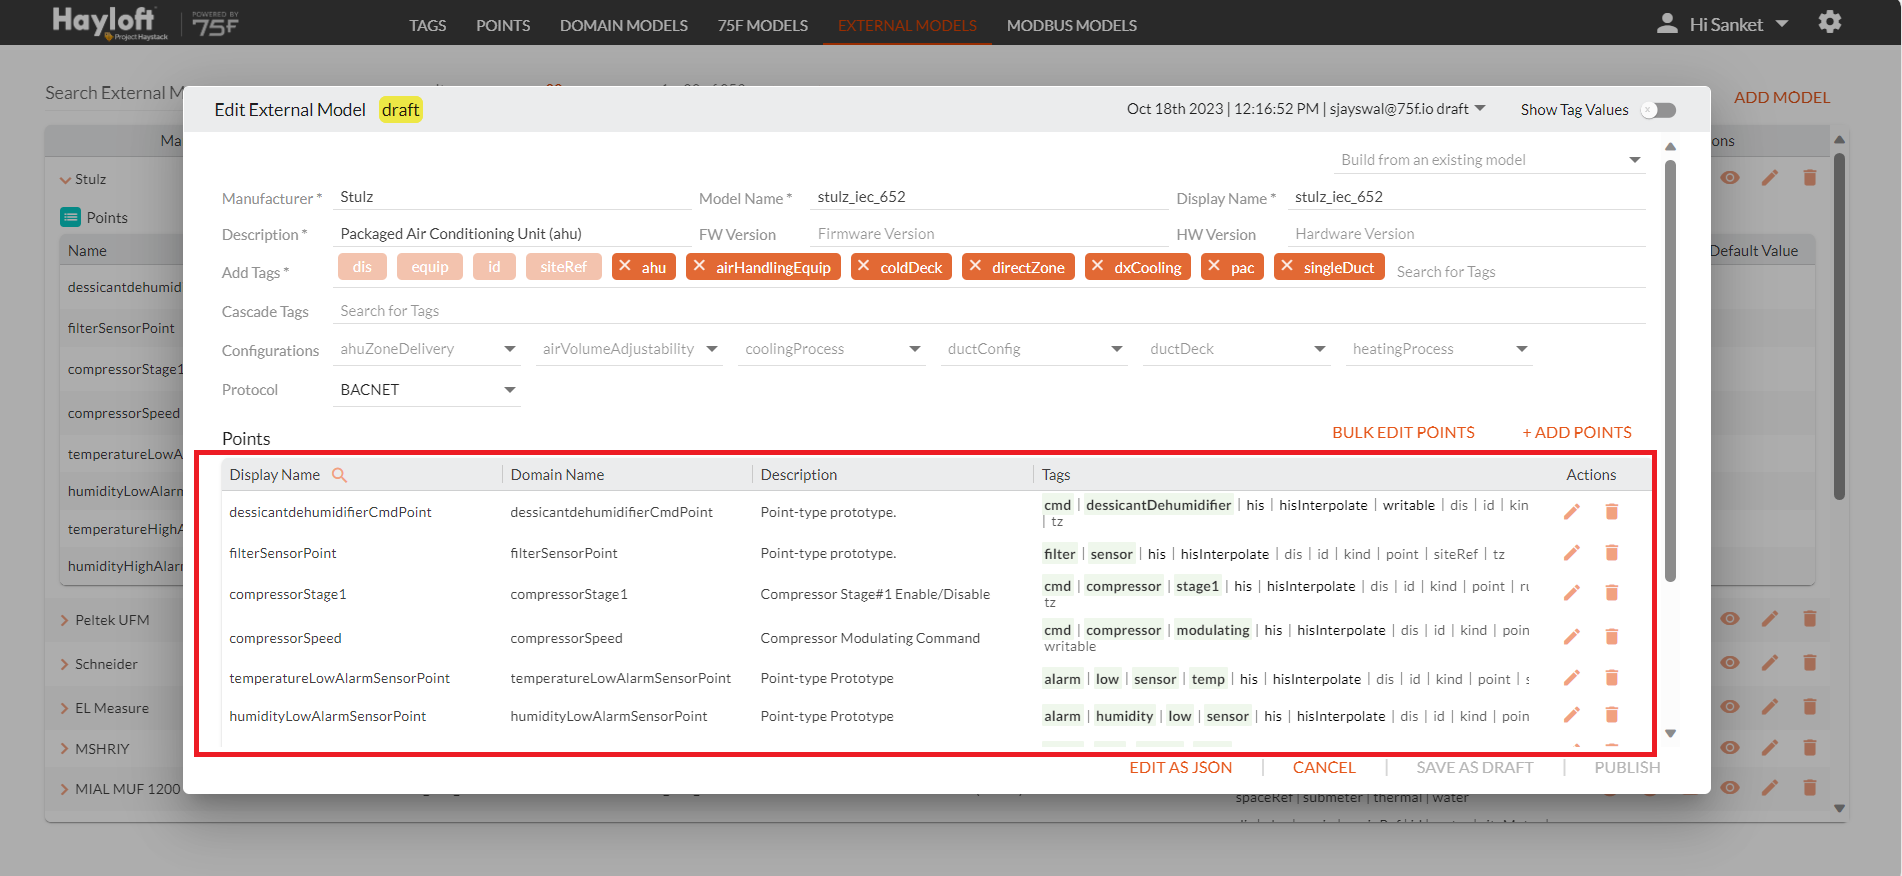1902x876 pixels.
Task: Click BULK EDIT POINTS
Action: pyautogui.click(x=1403, y=432)
